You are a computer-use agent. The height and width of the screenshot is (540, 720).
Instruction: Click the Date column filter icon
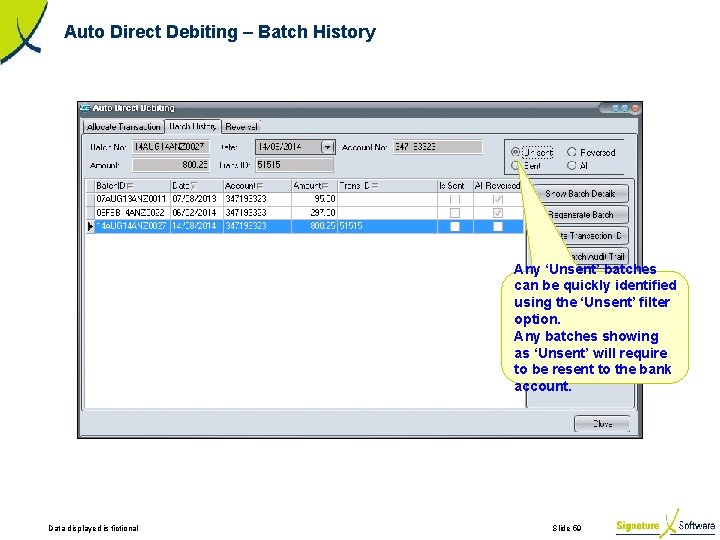point(194,186)
